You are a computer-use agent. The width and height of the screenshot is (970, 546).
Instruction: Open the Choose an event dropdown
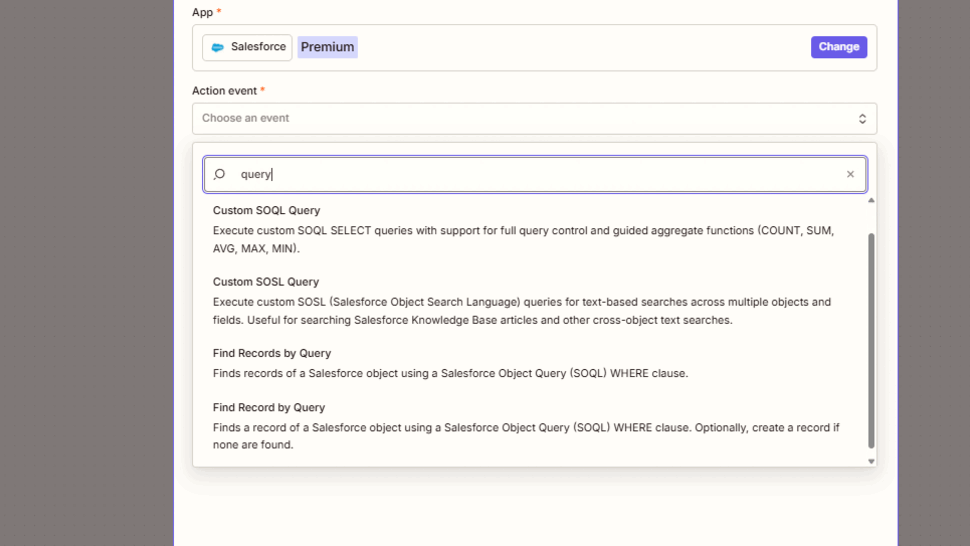[534, 118]
